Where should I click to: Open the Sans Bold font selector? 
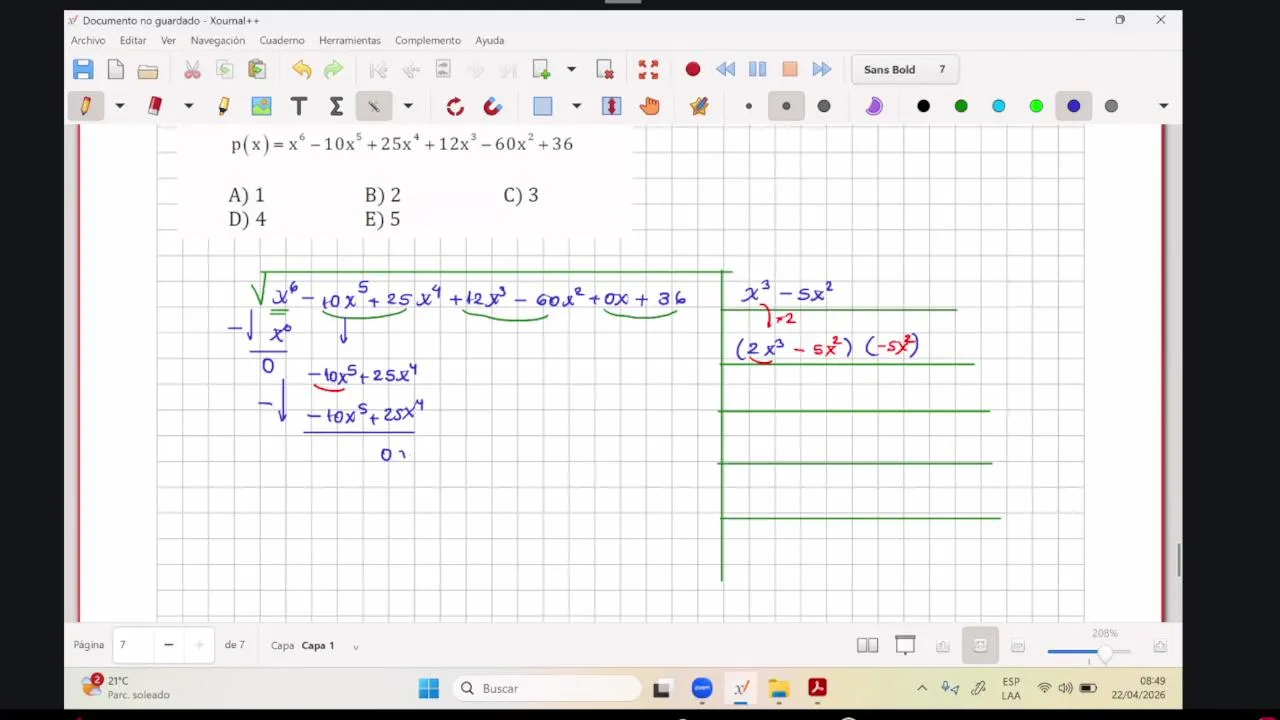(x=907, y=69)
